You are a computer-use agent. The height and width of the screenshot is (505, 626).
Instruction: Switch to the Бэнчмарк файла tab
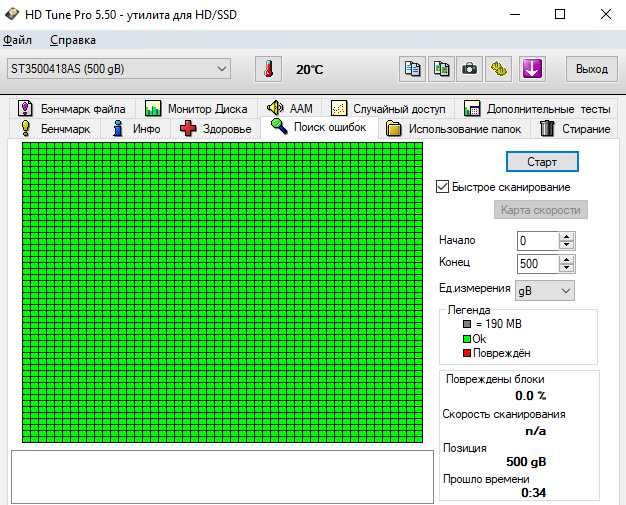click(72, 108)
